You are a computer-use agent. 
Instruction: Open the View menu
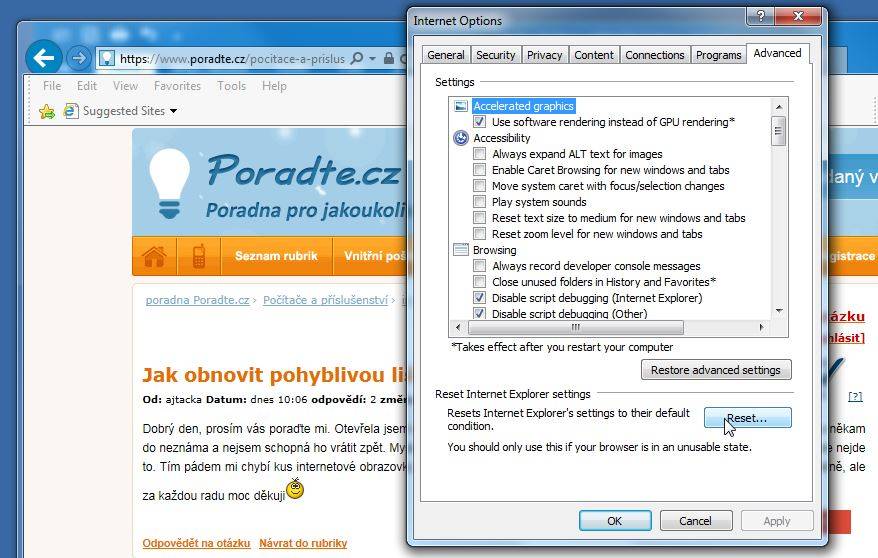pos(125,86)
